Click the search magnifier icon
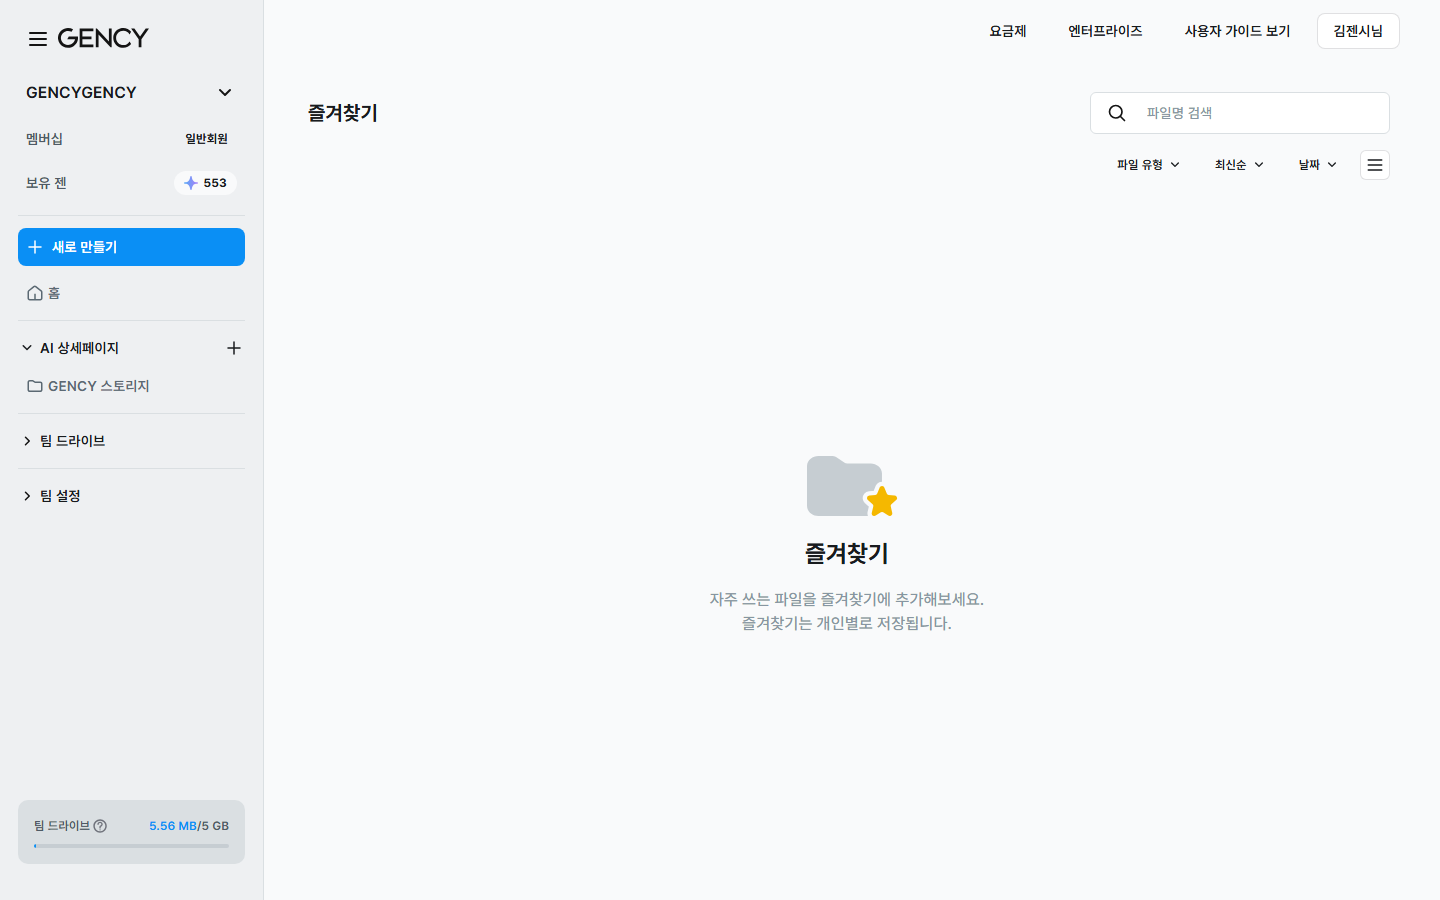Image resolution: width=1440 pixels, height=900 pixels. coord(1117,113)
